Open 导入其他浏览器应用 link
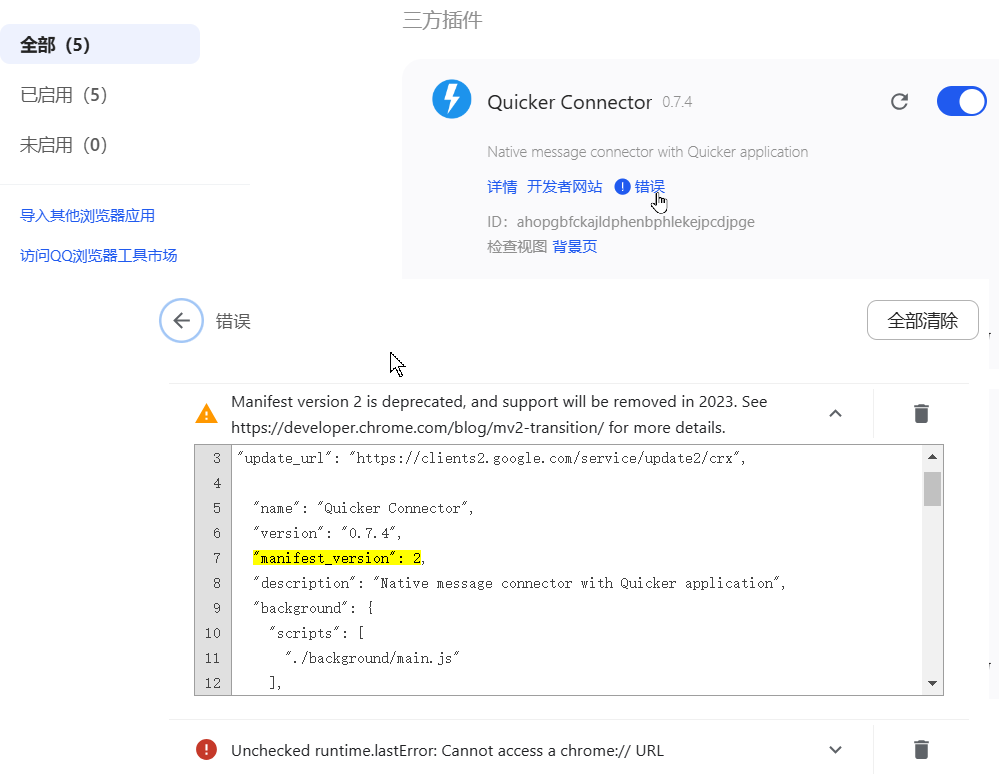999x774 pixels. click(87, 215)
